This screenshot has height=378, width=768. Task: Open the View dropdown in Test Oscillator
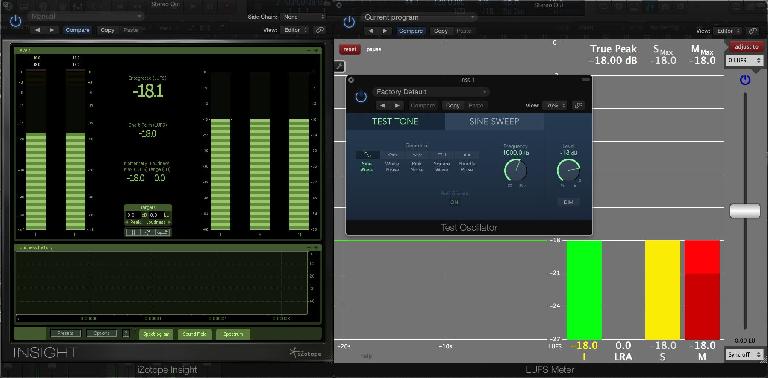tap(555, 105)
